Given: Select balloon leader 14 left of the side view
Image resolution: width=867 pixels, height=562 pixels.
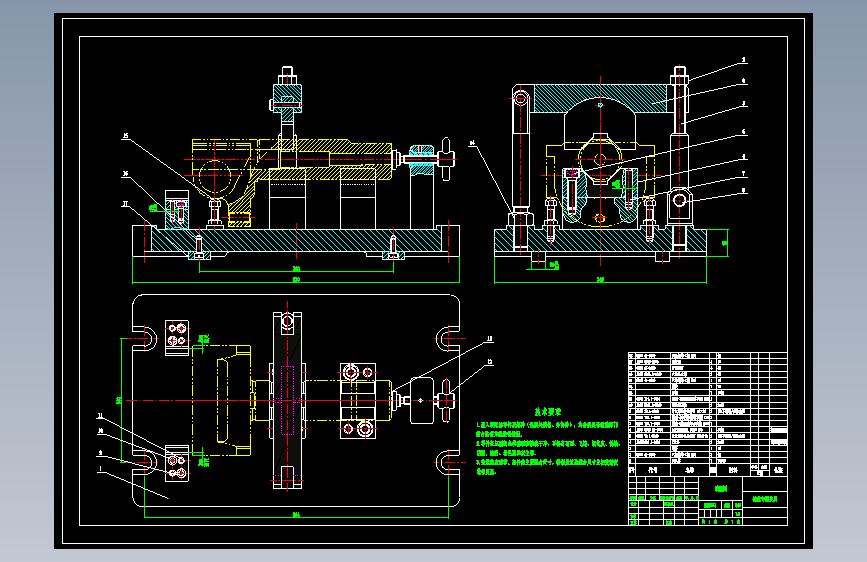Looking at the screenshot, I should click(492, 178).
